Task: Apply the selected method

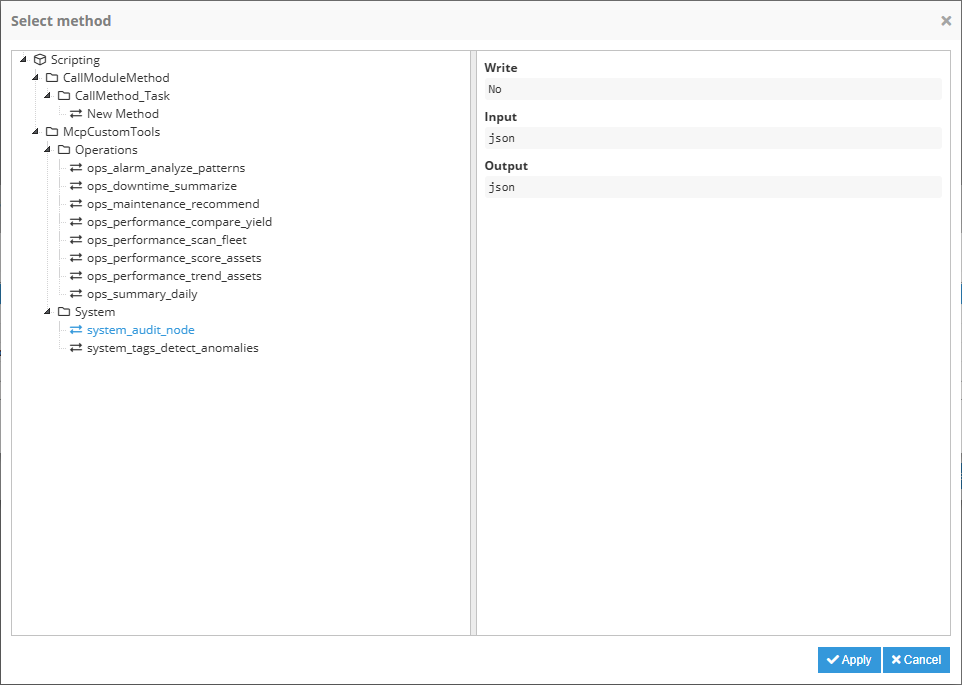Action: (849, 660)
